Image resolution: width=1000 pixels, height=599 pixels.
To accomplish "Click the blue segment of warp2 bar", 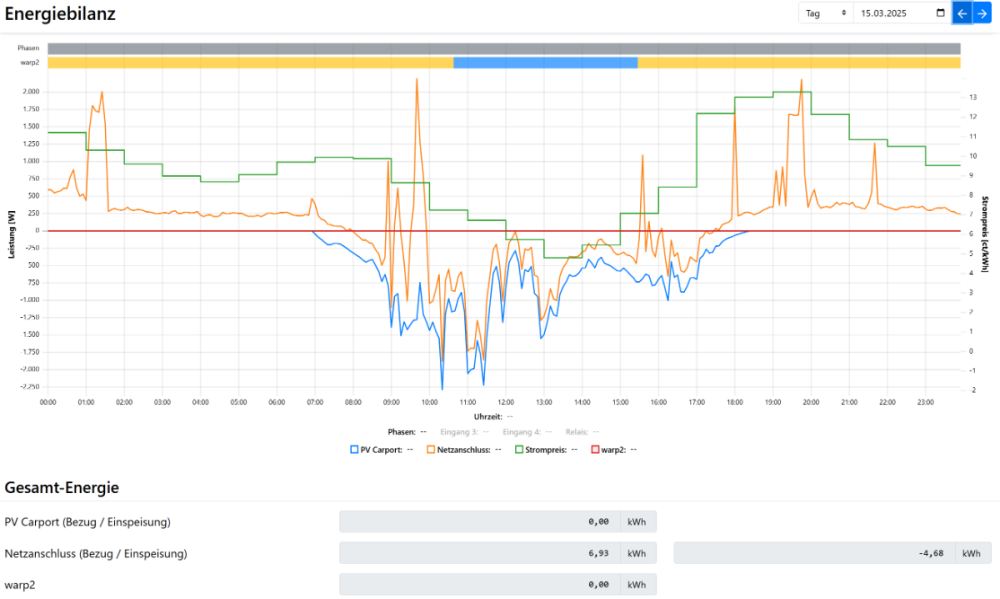I will 545,63.
